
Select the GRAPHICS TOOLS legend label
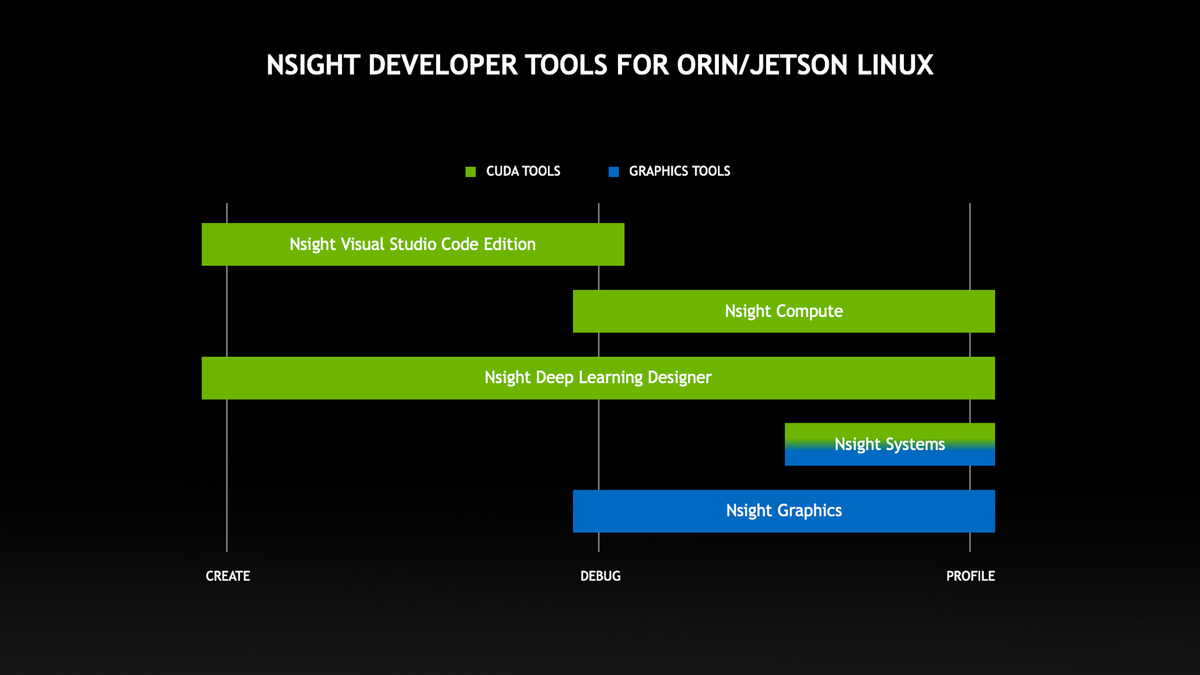[x=679, y=172]
